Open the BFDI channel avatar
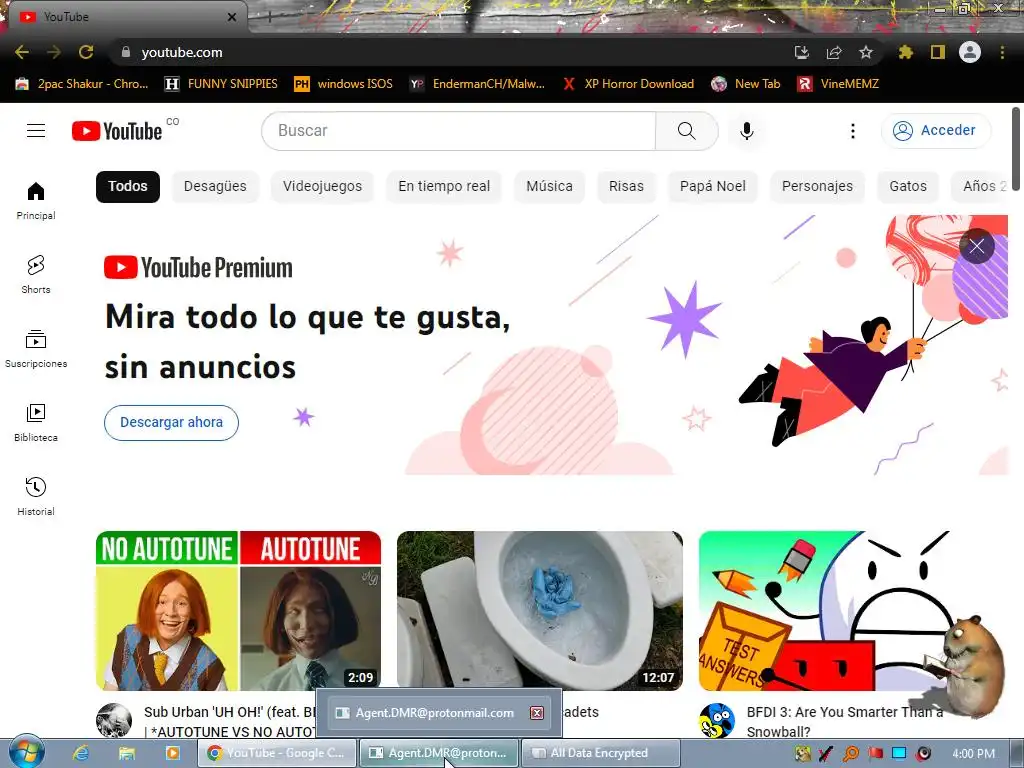This screenshot has width=1024, height=768. (x=716, y=720)
